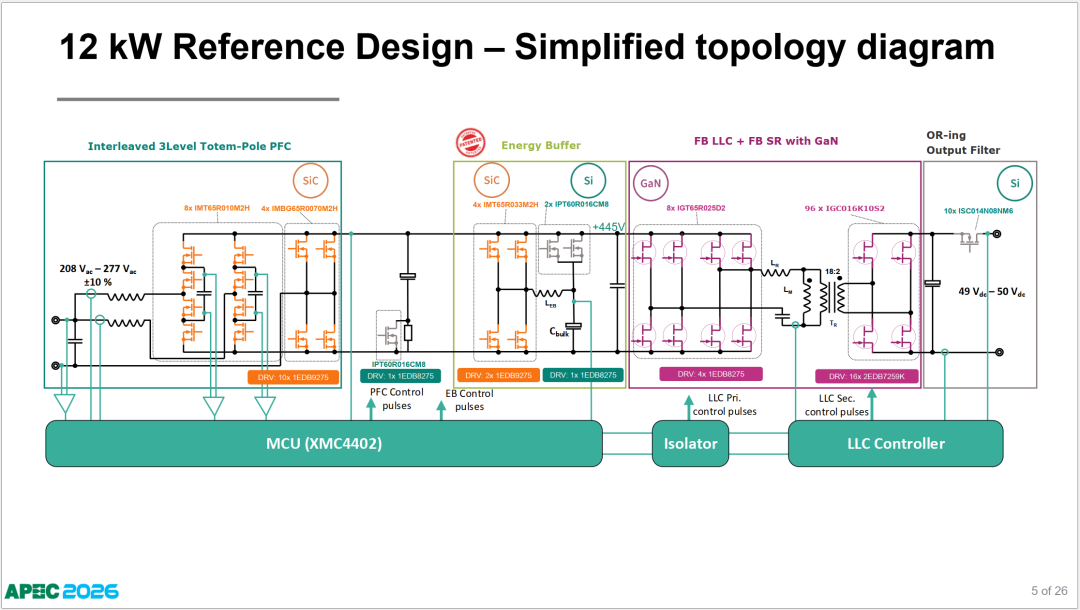Click the "LLC Controller" block
This screenshot has width=1080, height=610.
(x=895, y=443)
